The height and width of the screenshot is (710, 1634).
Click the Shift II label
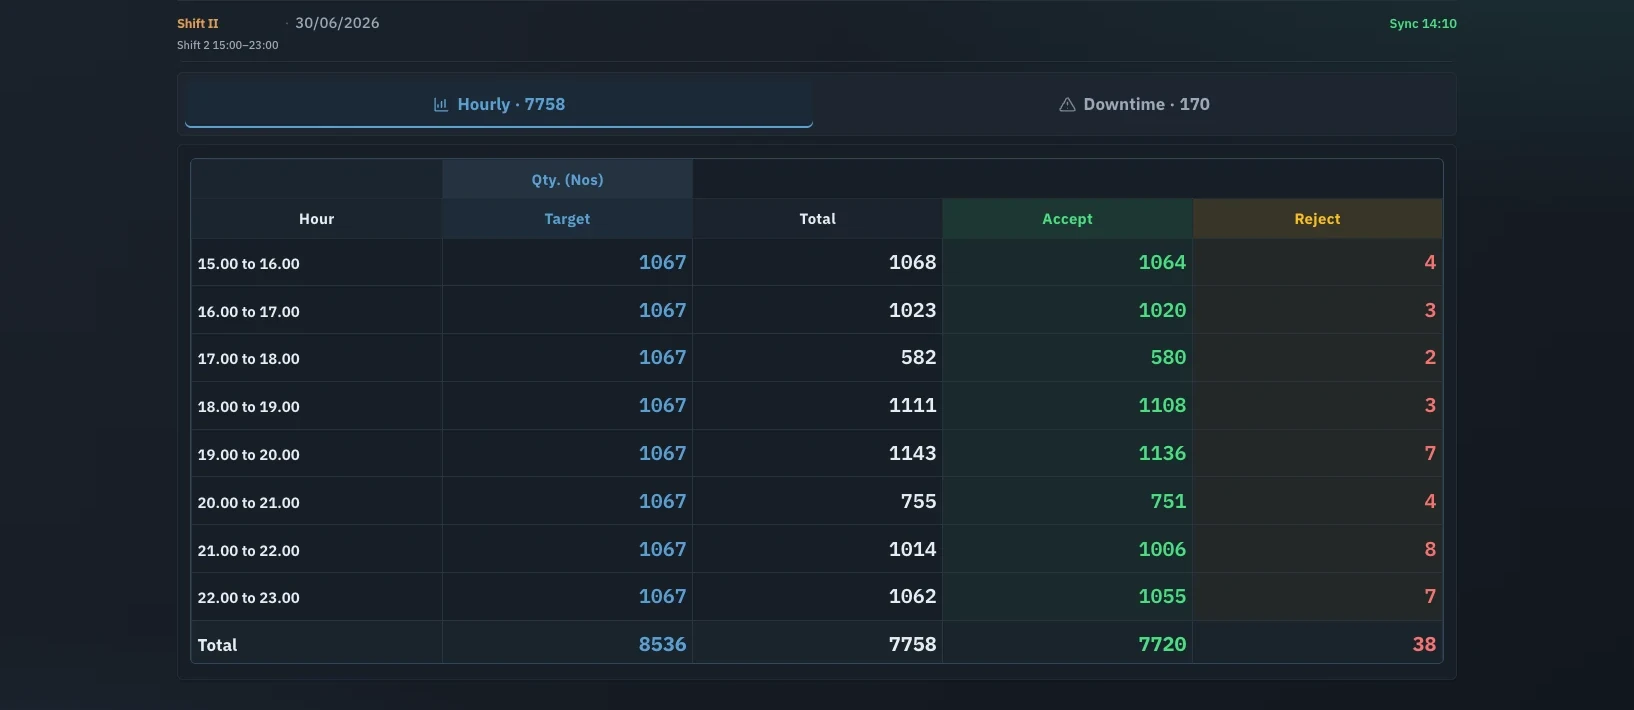click(x=198, y=23)
